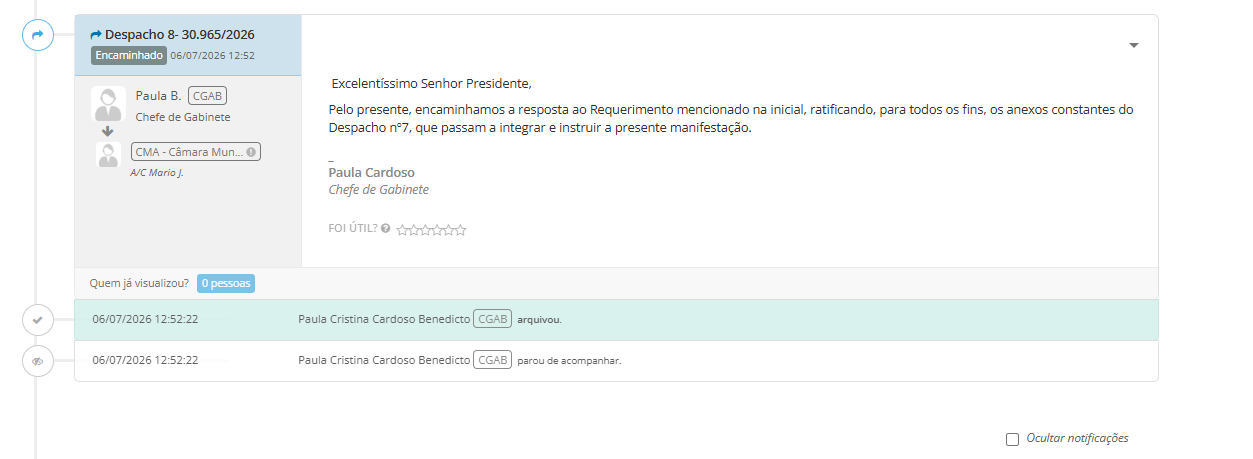The height and width of the screenshot is (459, 1253).
Task: Click the CGAB tag next to Paula B.
Action: (208, 96)
